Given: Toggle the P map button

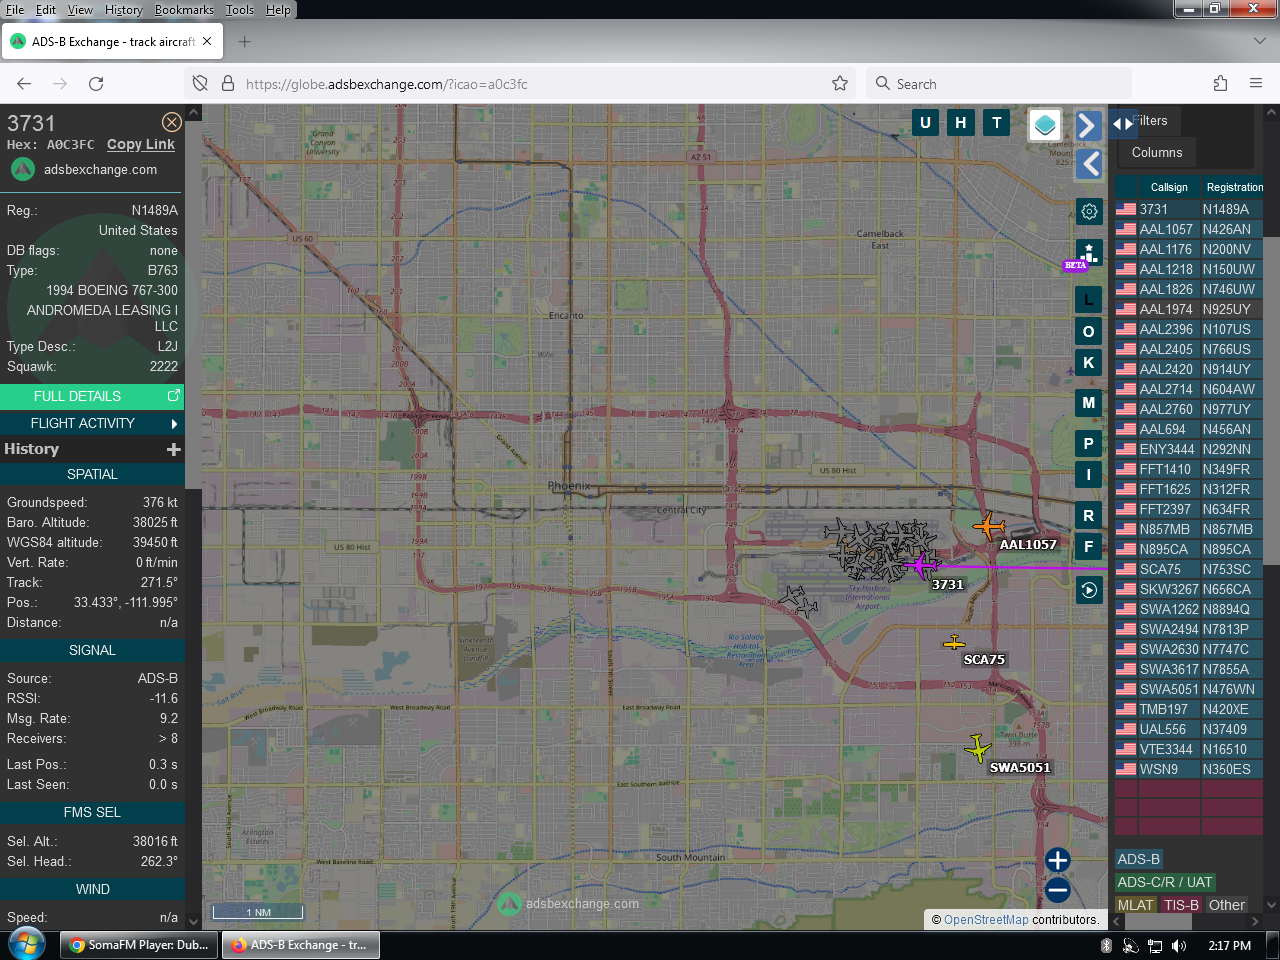Looking at the screenshot, I should tap(1089, 443).
